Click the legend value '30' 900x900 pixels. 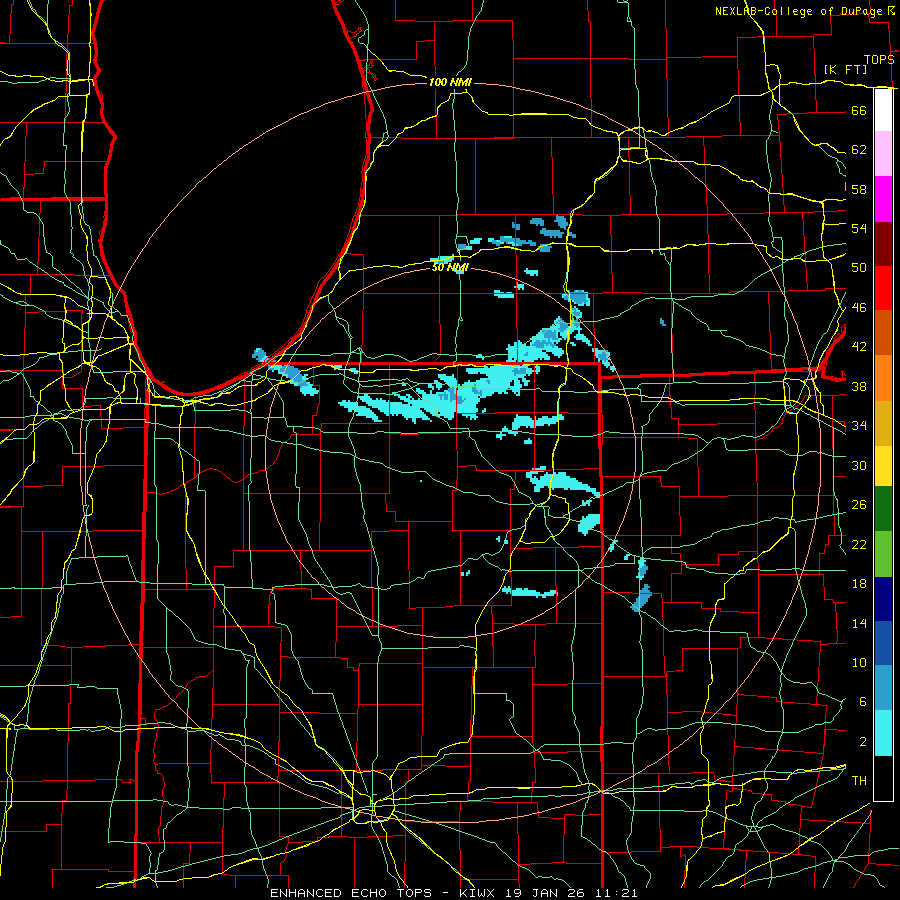pyautogui.click(x=859, y=465)
